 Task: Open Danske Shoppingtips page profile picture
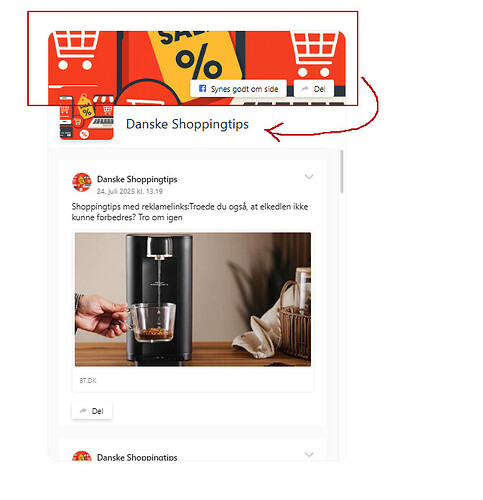pos(87,116)
